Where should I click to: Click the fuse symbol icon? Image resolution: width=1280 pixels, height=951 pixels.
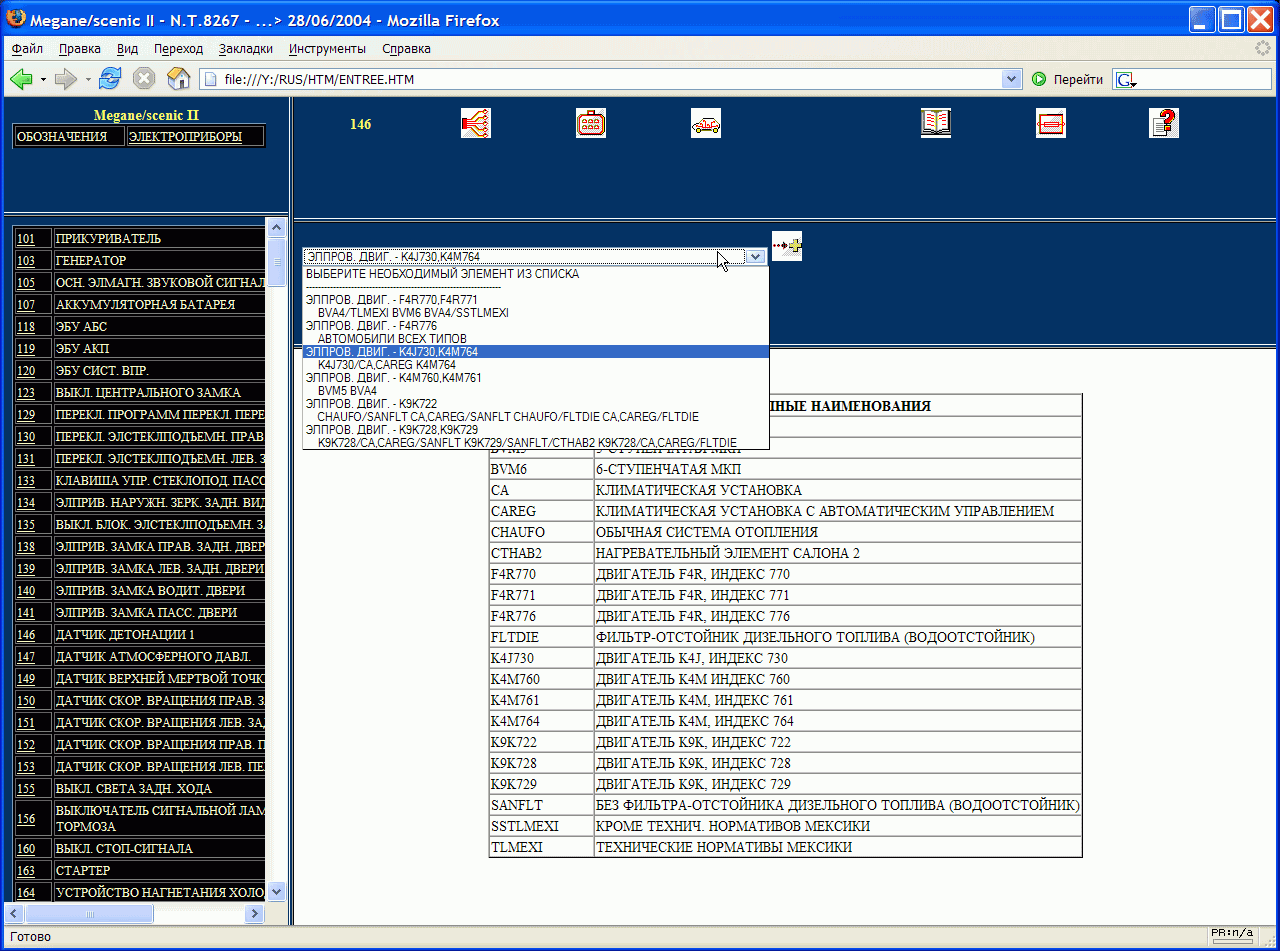point(1051,123)
